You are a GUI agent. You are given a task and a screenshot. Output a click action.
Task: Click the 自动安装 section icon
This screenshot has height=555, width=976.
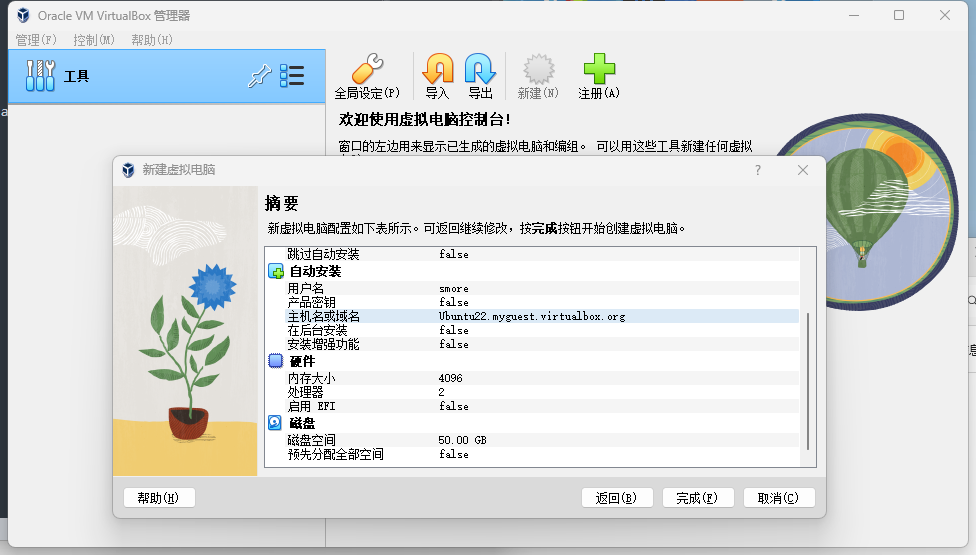coord(276,271)
